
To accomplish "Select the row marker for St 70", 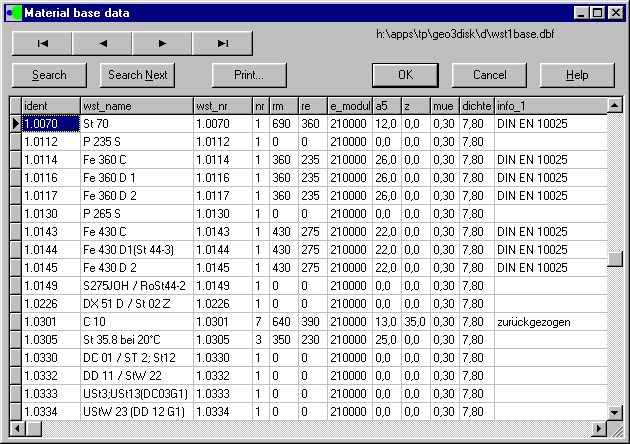I will tap(15, 123).
